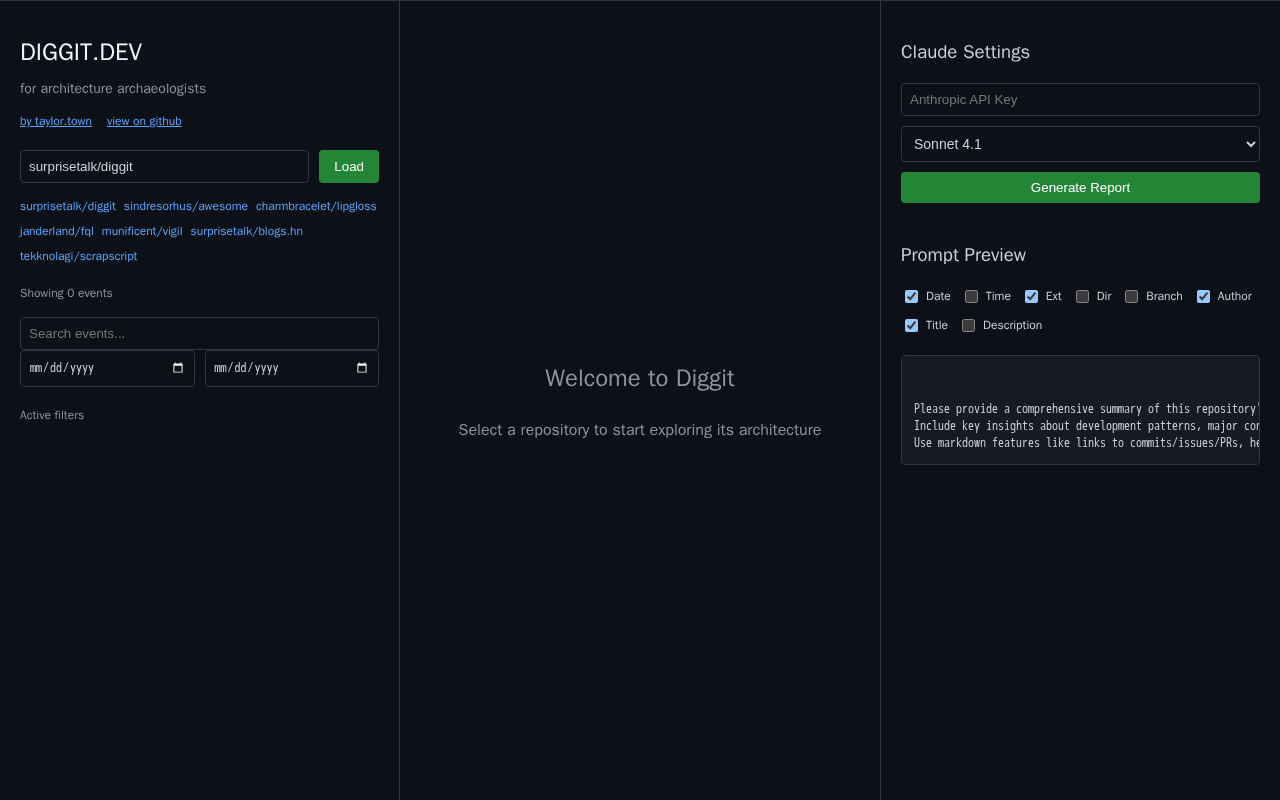
Task: Choose the charmbracelet/lipgloss repo suggestion
Action: (x=316, y=206)
